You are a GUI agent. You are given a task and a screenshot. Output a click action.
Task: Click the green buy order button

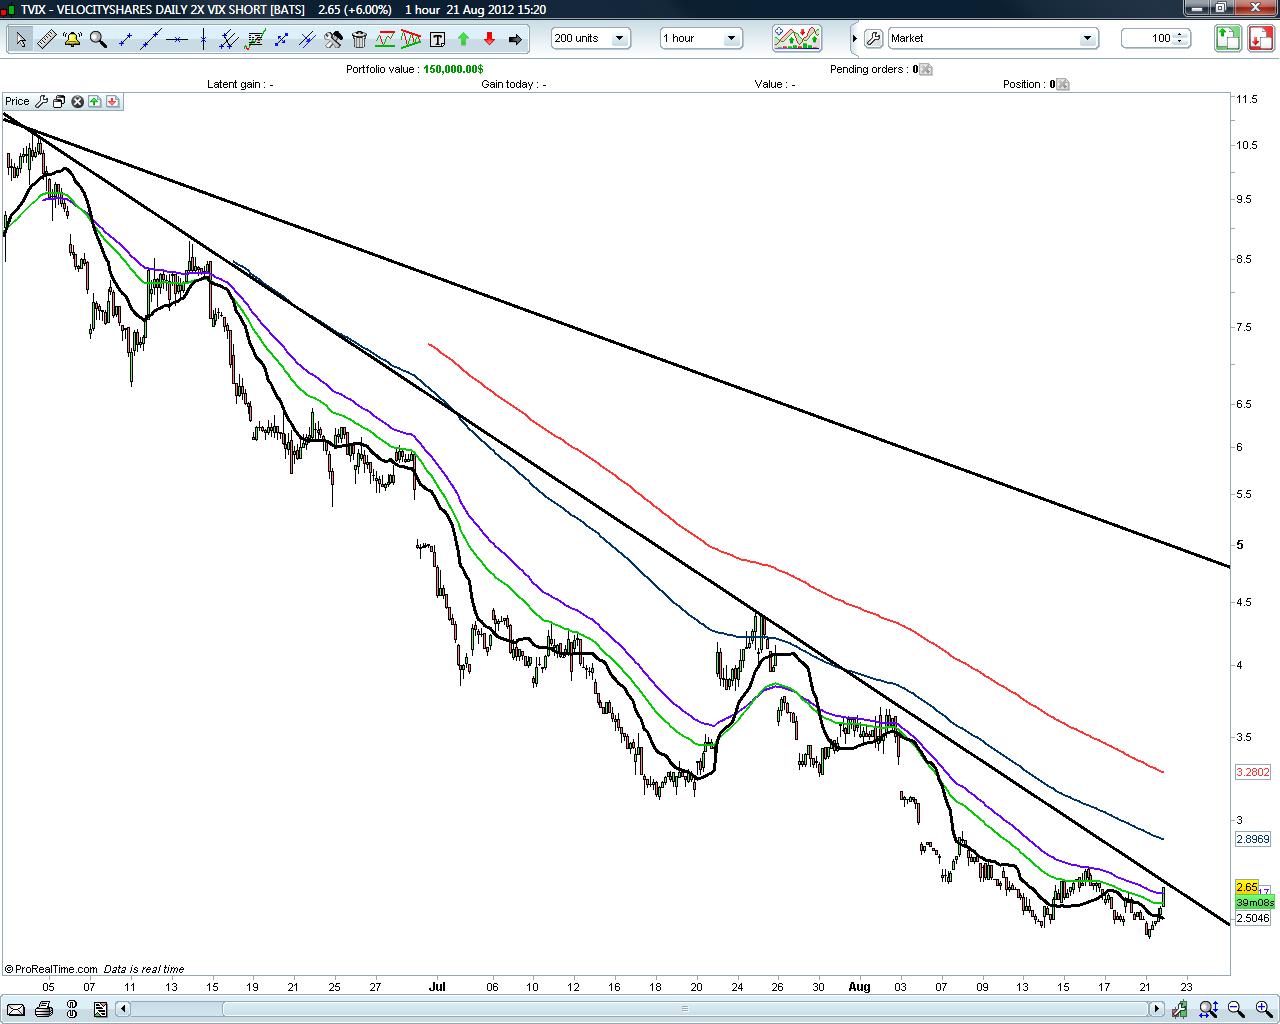pos(1228,38)
